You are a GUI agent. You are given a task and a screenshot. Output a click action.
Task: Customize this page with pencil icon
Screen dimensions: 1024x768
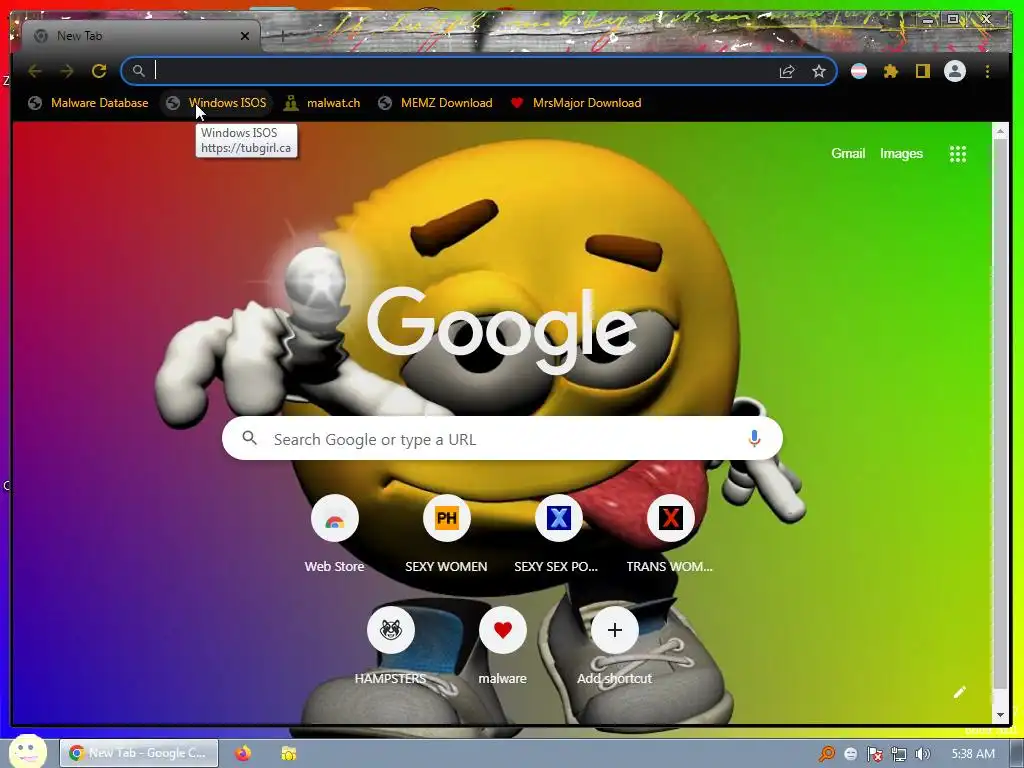click(959, 692)
